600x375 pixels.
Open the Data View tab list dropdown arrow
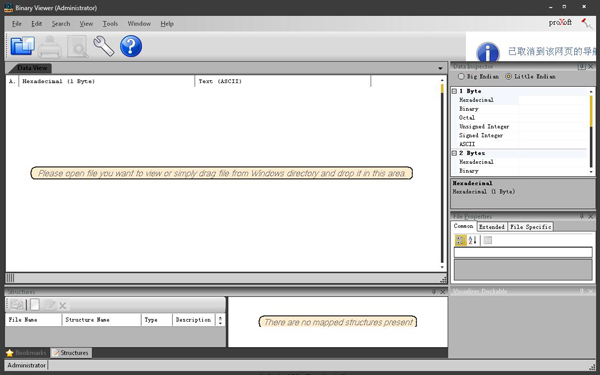[x=440, y=68]
